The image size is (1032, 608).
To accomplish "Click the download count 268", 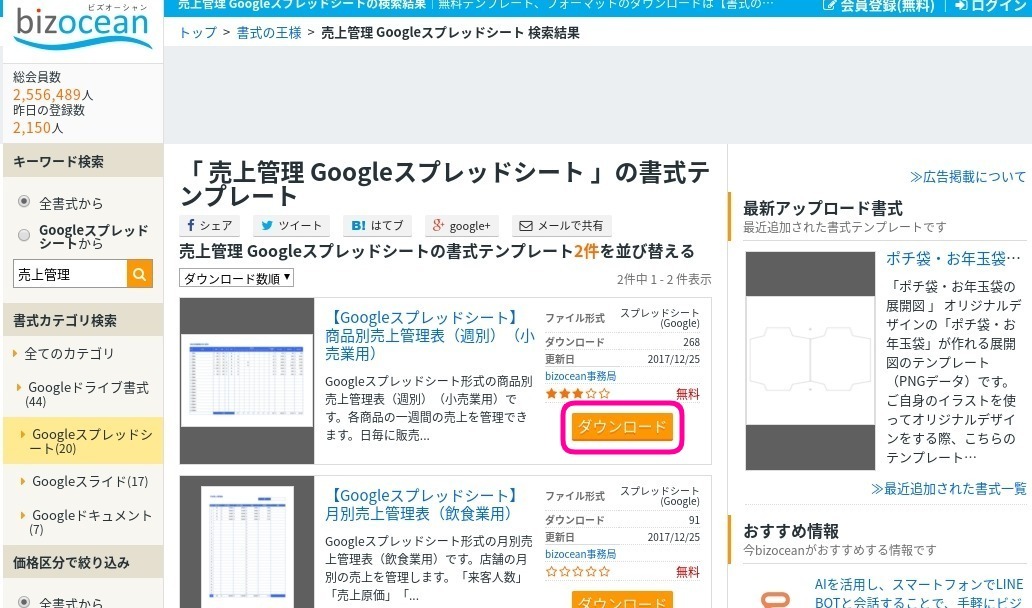I will tap(691, 342).
